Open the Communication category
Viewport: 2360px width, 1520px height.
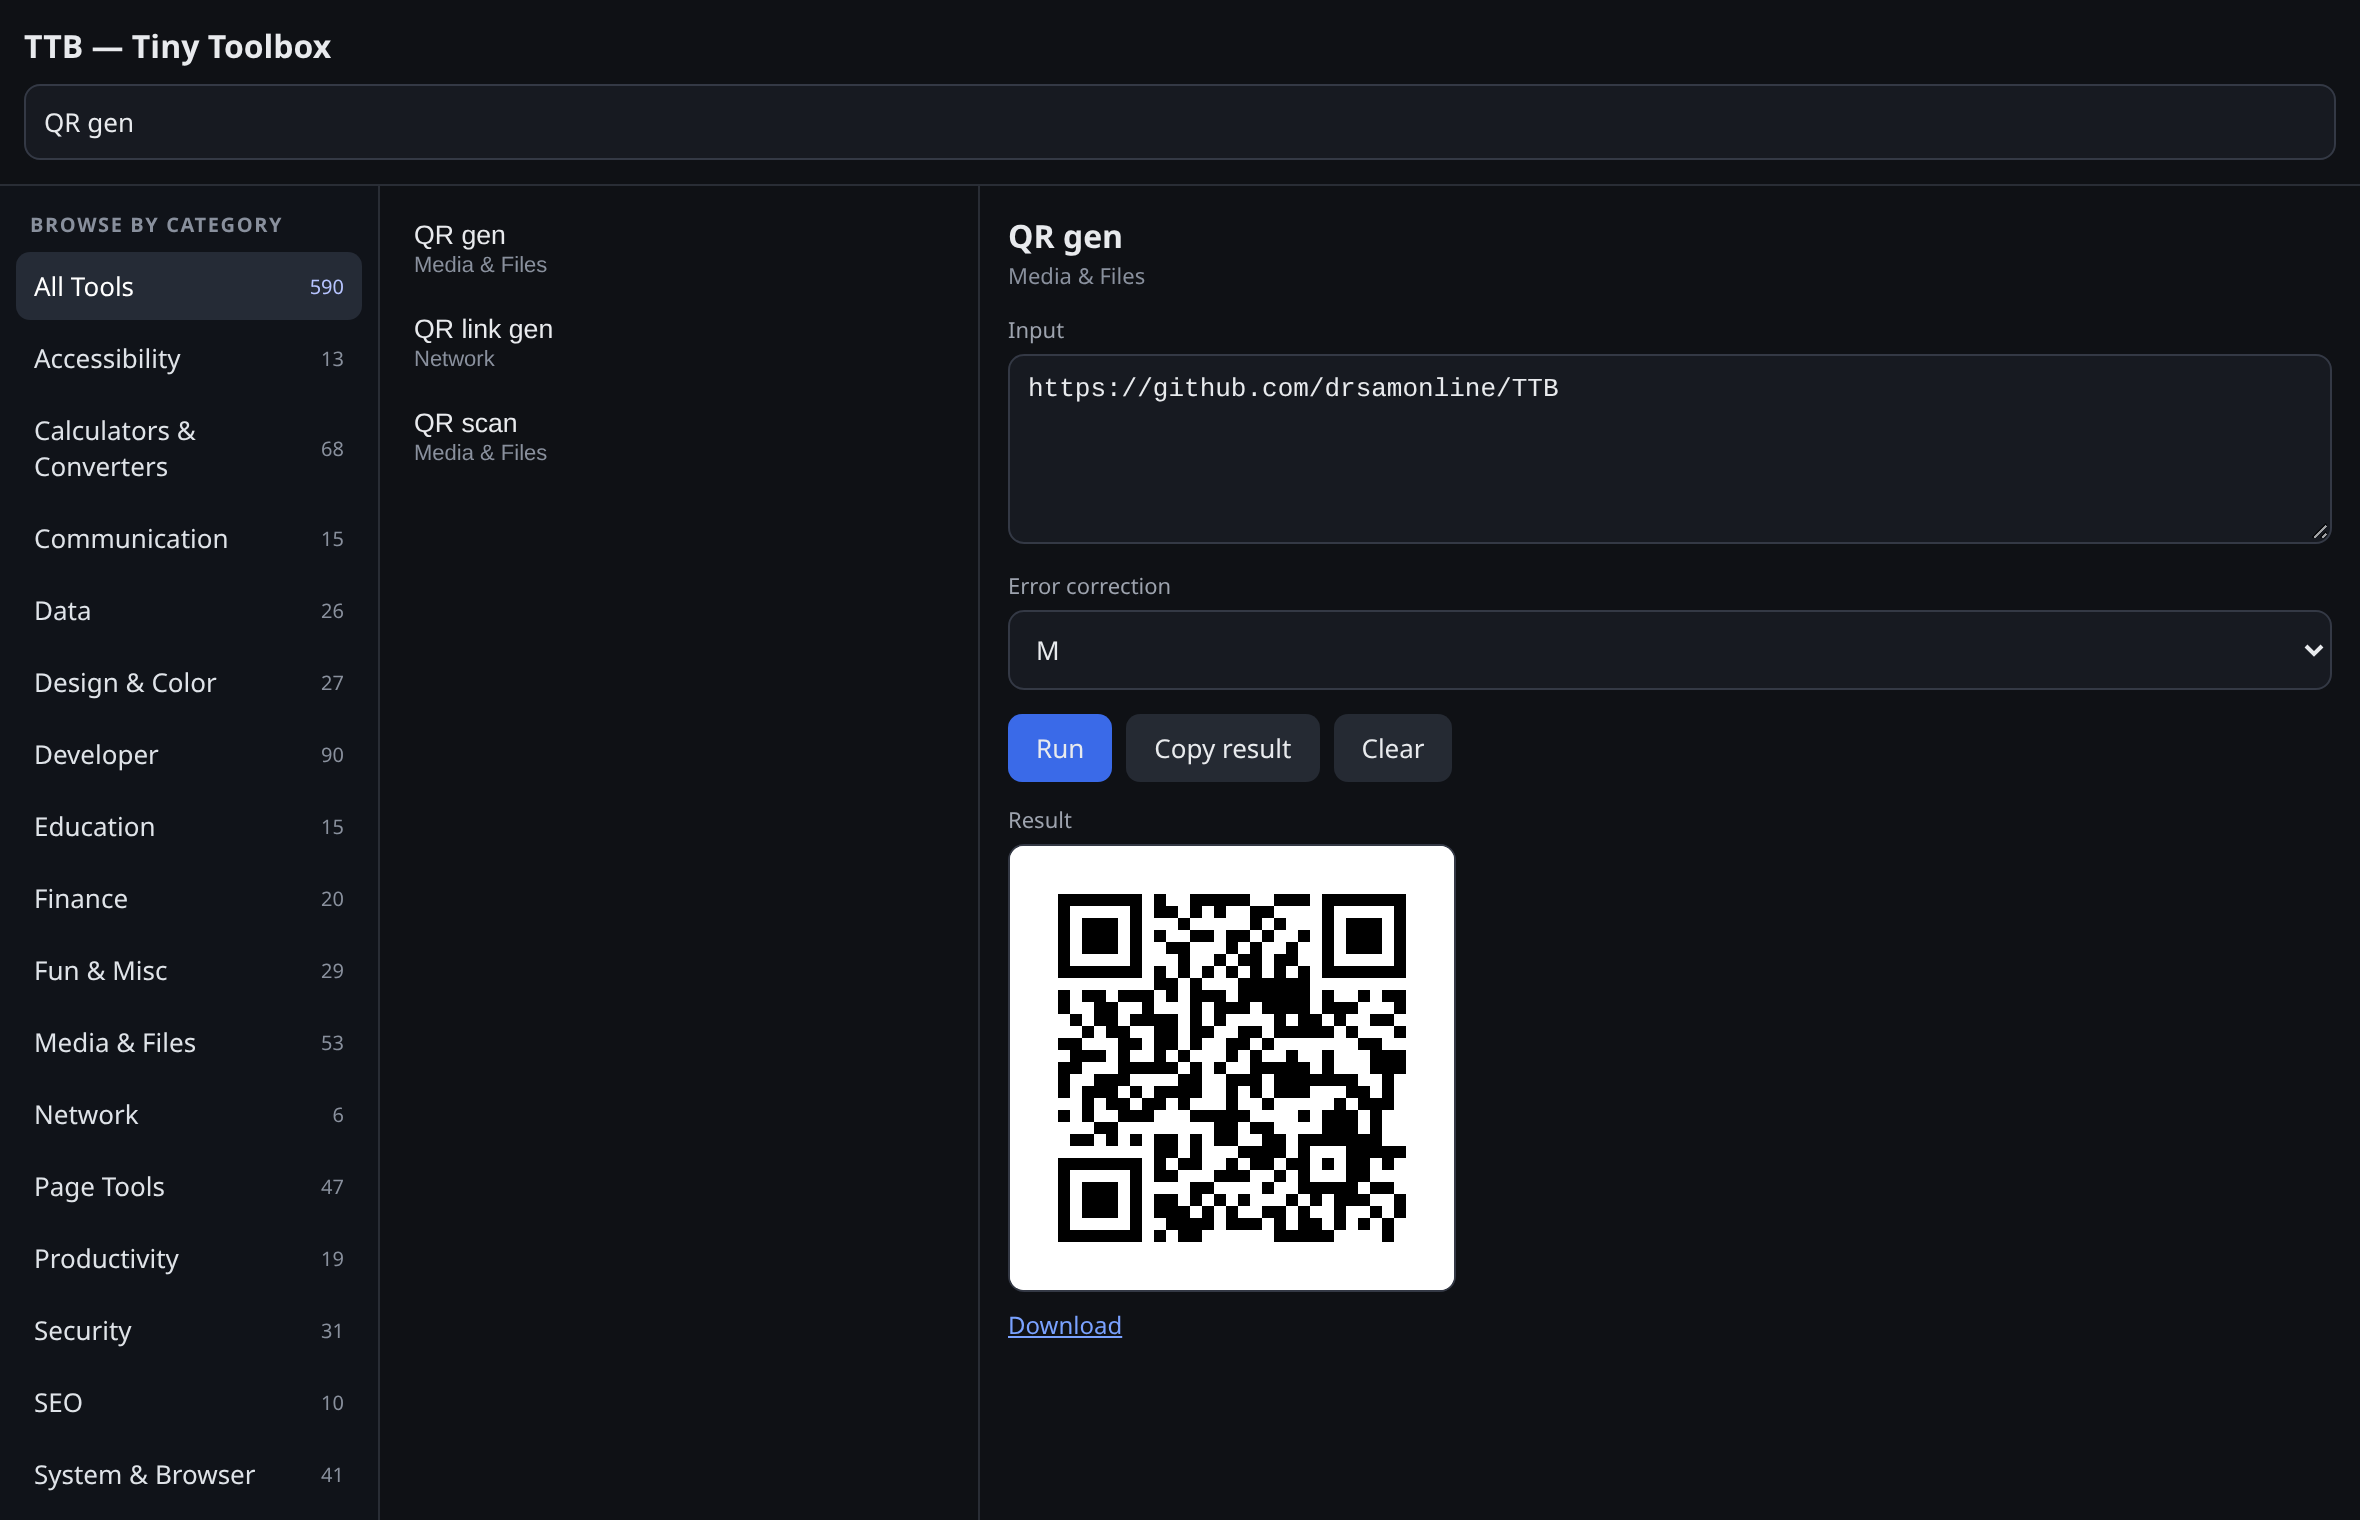pos(188,538)
